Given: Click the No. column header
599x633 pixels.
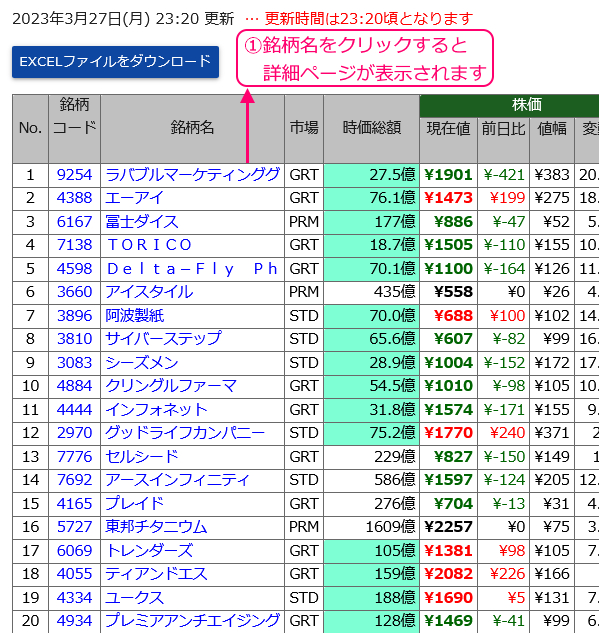Looking at the screenshot, I should click(x=30, y=128).
